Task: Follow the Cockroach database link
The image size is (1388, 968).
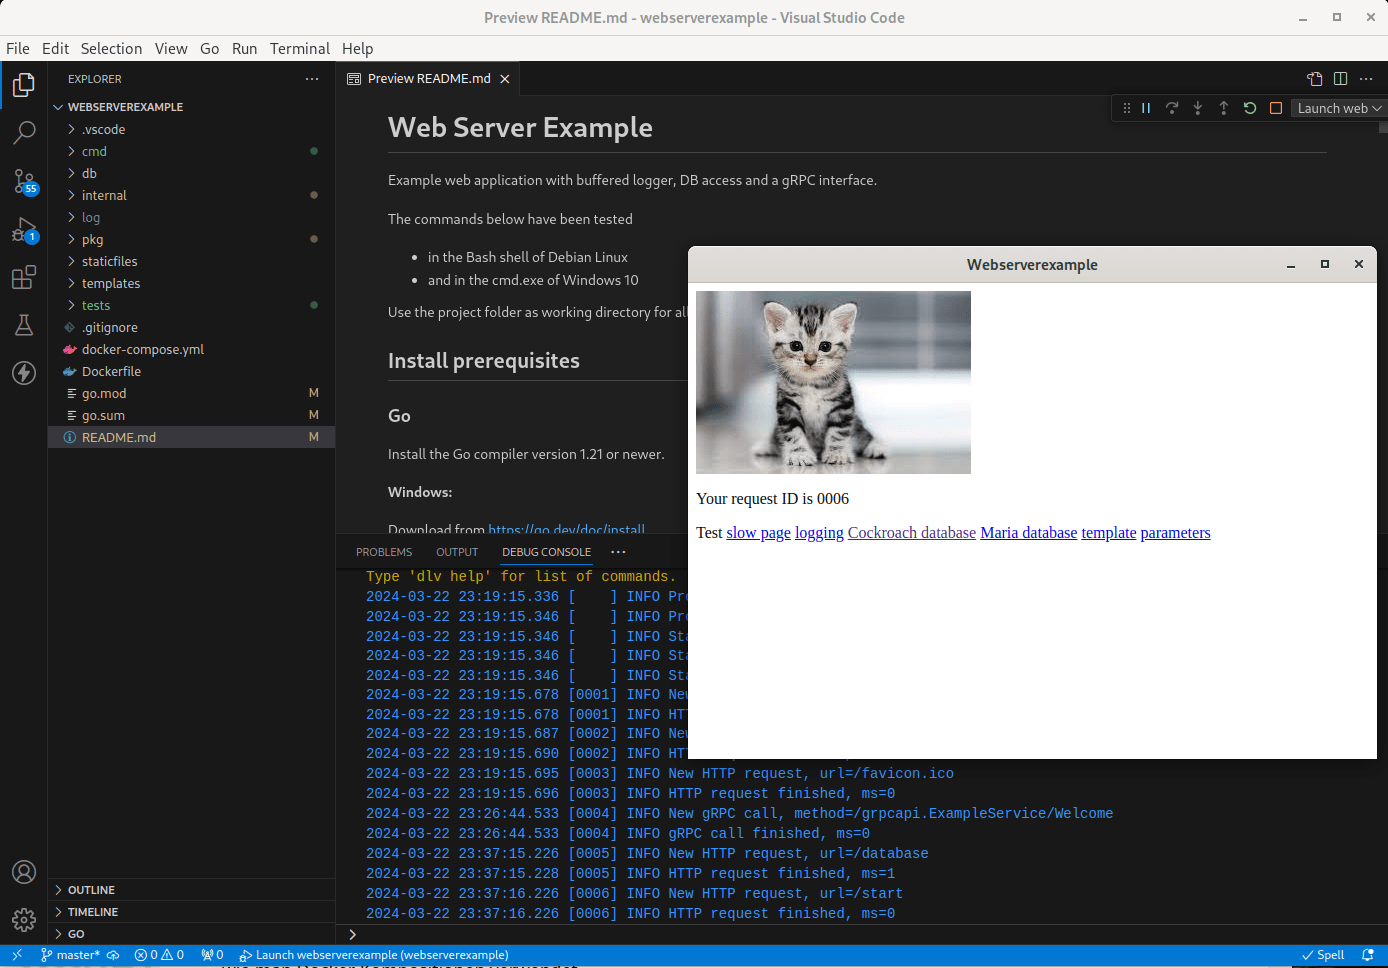Action: (x=911, y=532)
